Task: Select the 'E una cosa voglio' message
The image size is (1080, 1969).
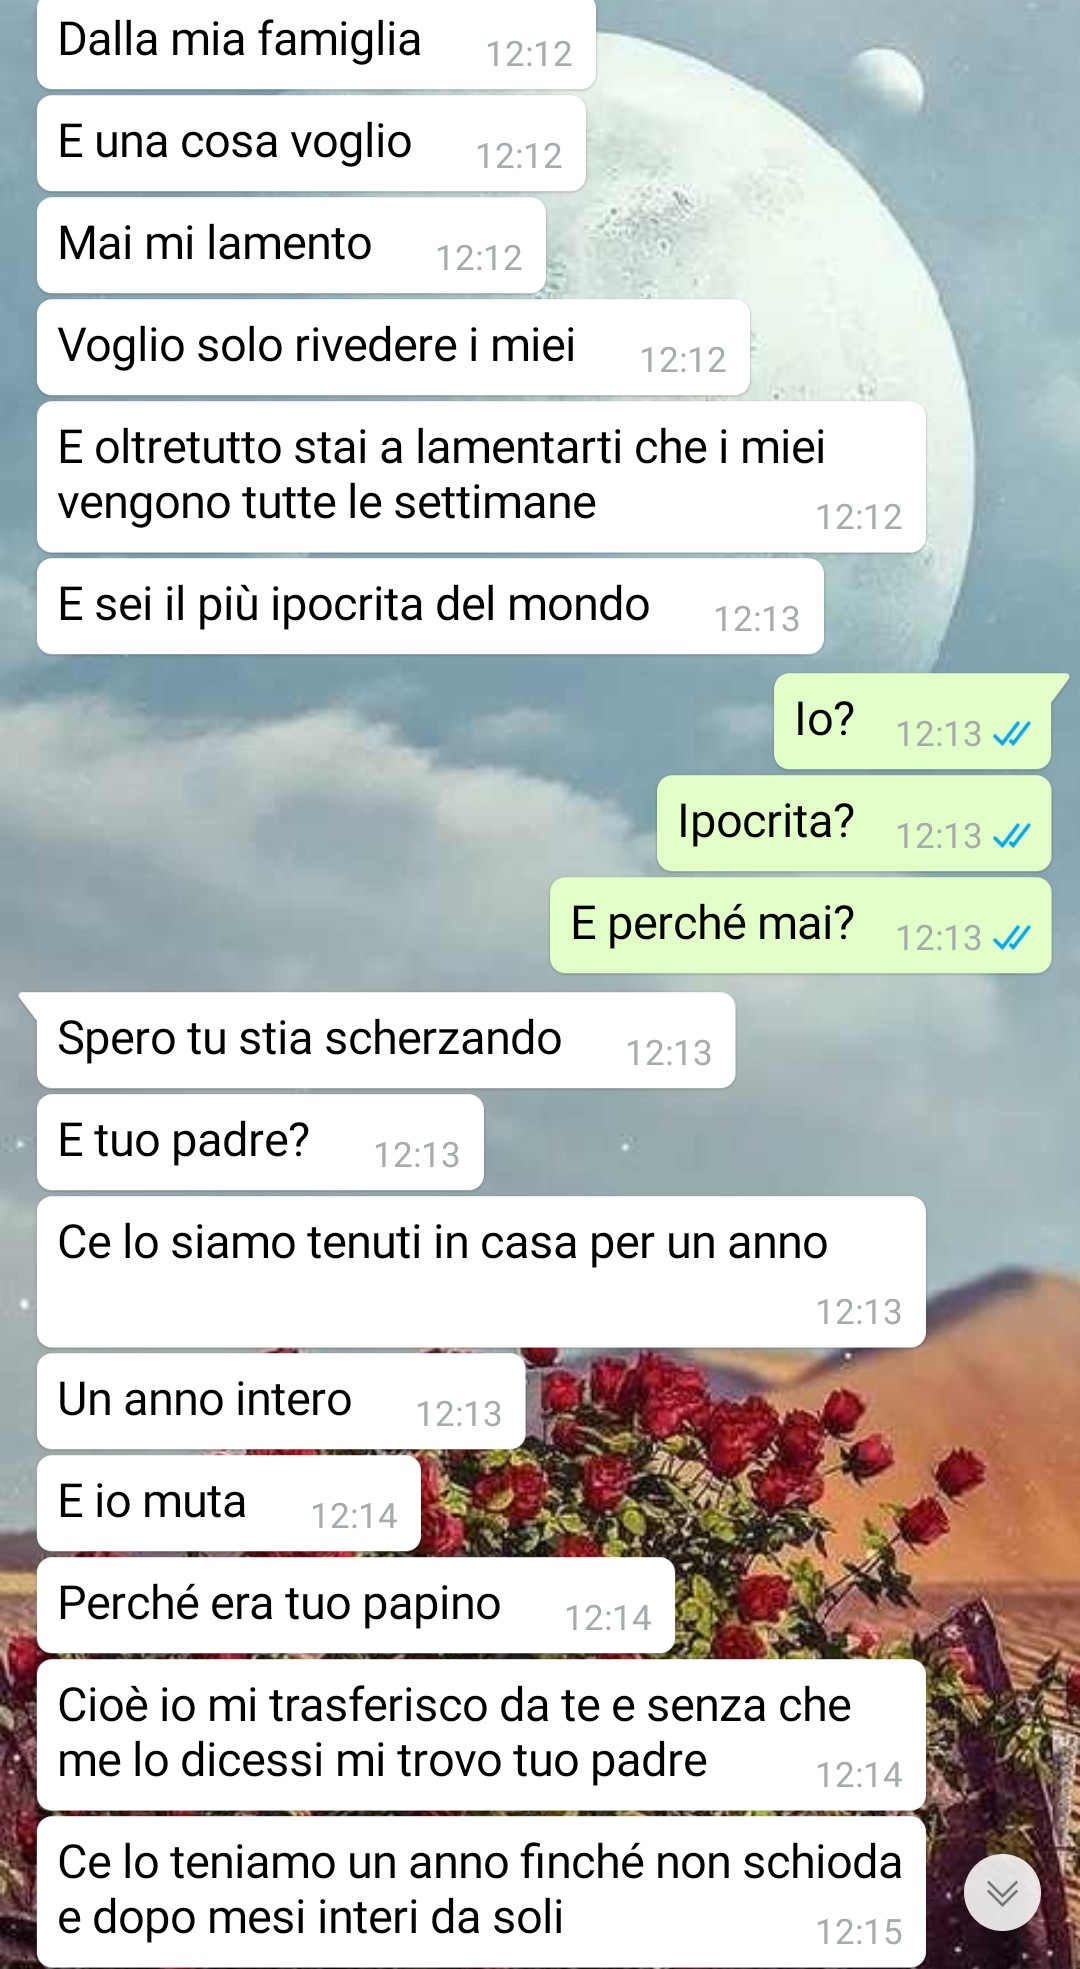Action: (311, 143)
